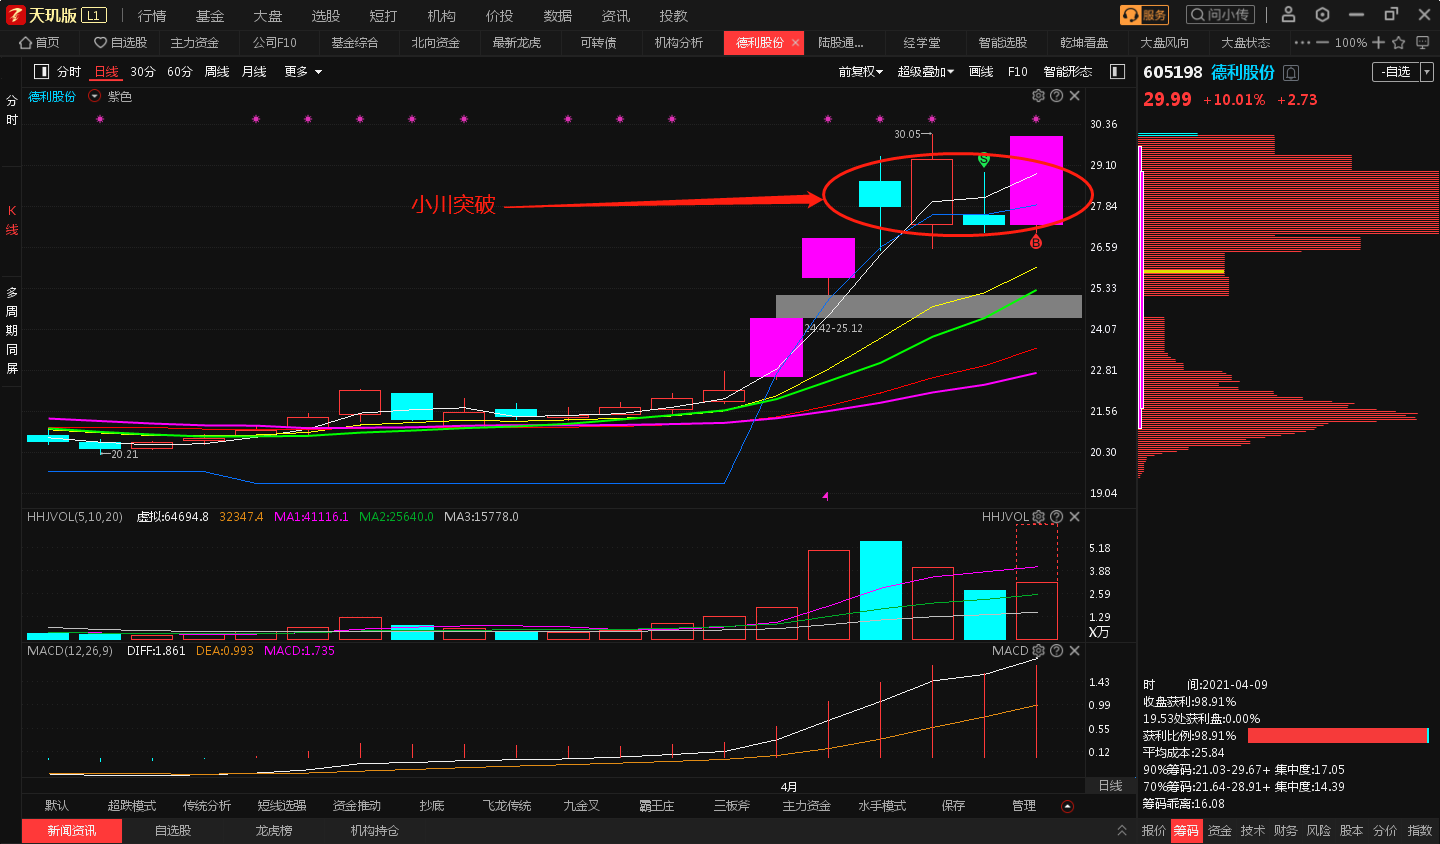Click the 24.42-25.12 gray gap zone band

click(929, 306)
